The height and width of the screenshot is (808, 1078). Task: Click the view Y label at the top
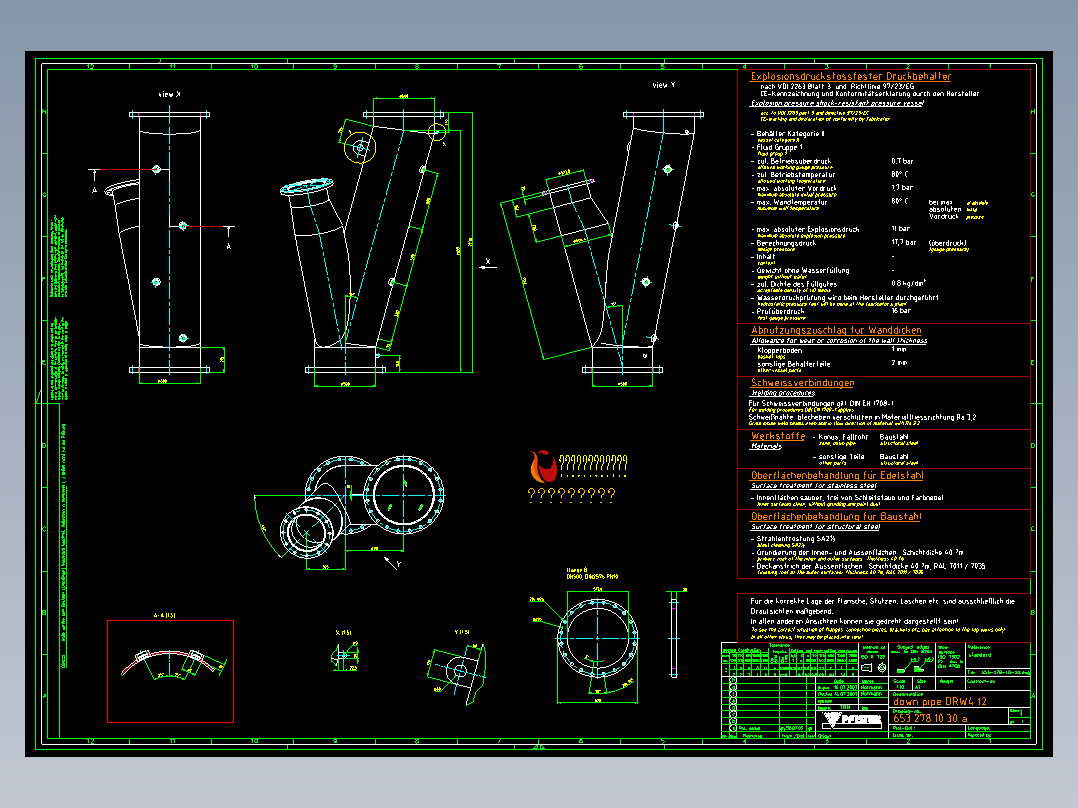[x=663, y=85]
